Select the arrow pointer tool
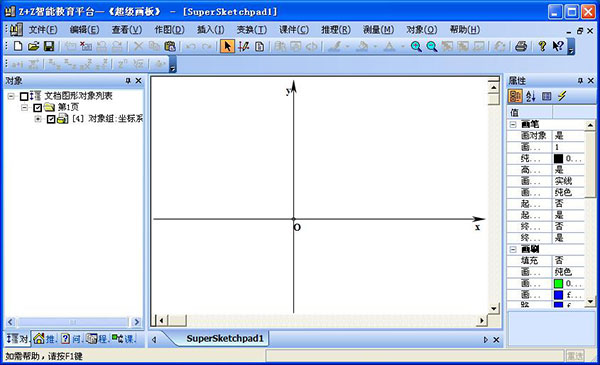 pyautogui.click(x=227, y=46)
